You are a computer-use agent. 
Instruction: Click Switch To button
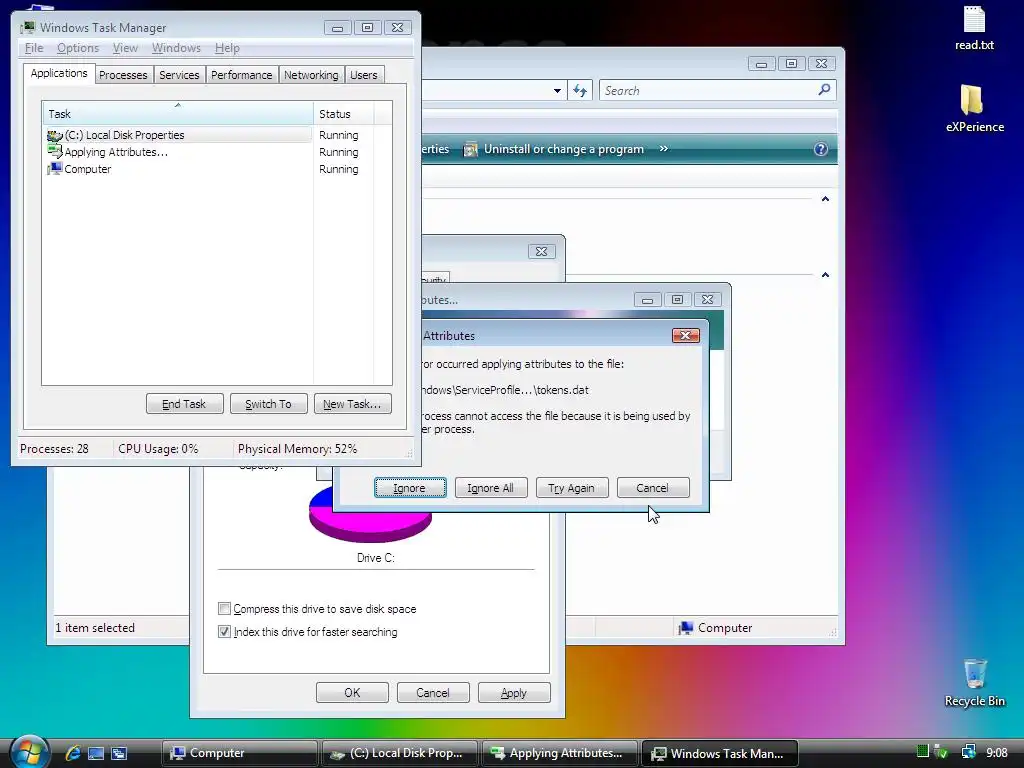point(268,404)
